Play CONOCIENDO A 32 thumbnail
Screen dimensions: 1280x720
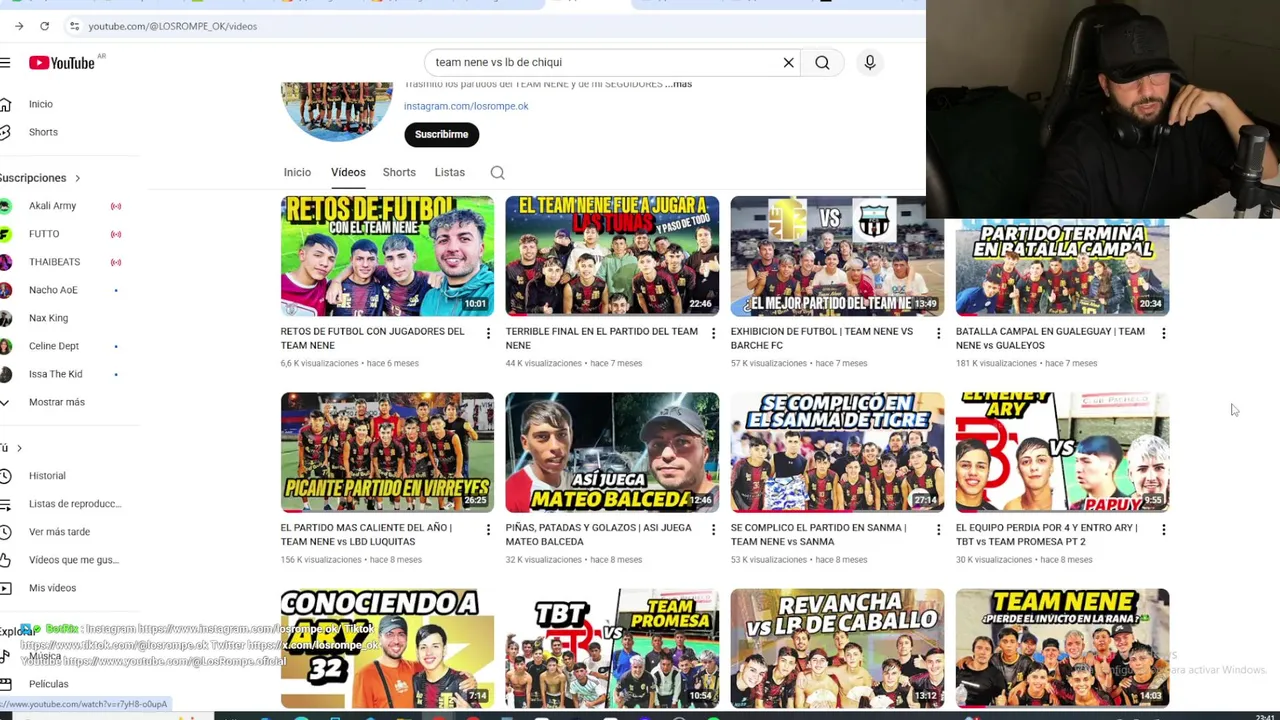(x=387, y=648)
